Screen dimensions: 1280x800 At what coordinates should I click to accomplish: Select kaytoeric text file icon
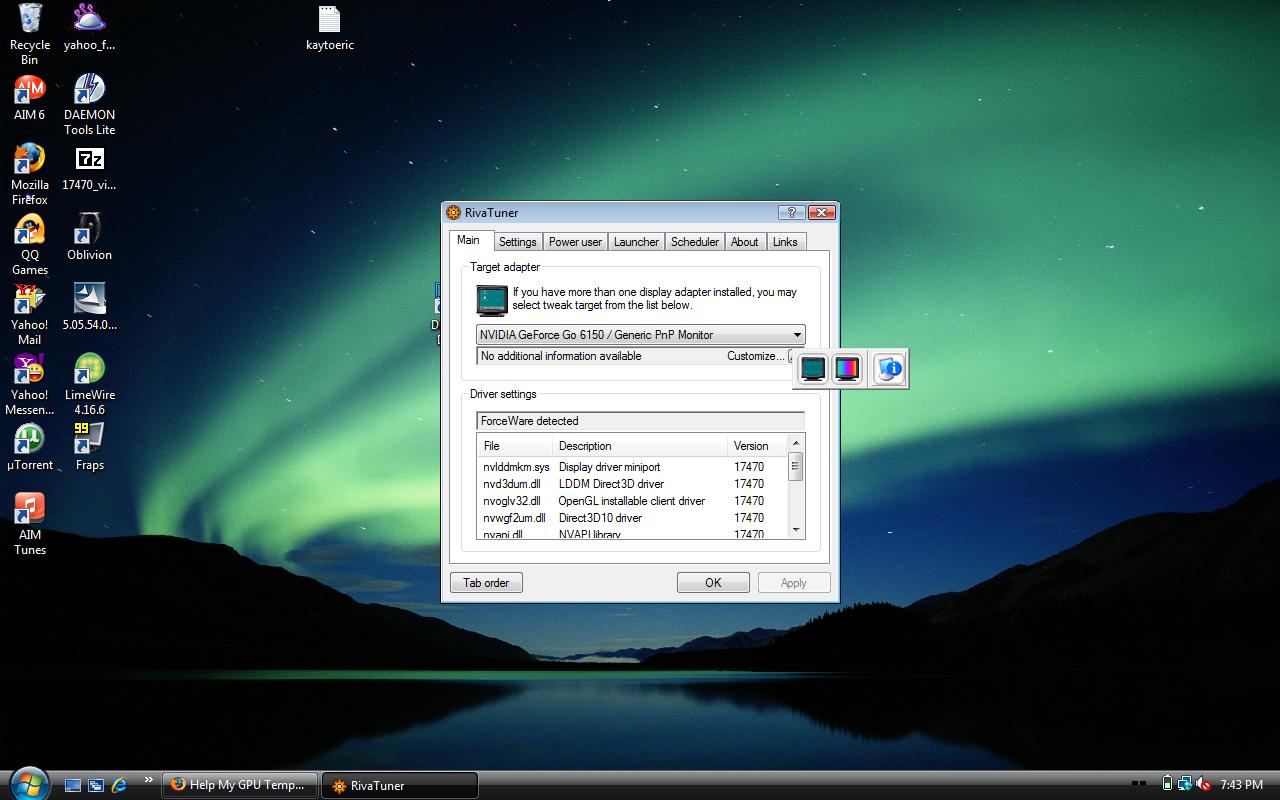click(x=330, y=27)
